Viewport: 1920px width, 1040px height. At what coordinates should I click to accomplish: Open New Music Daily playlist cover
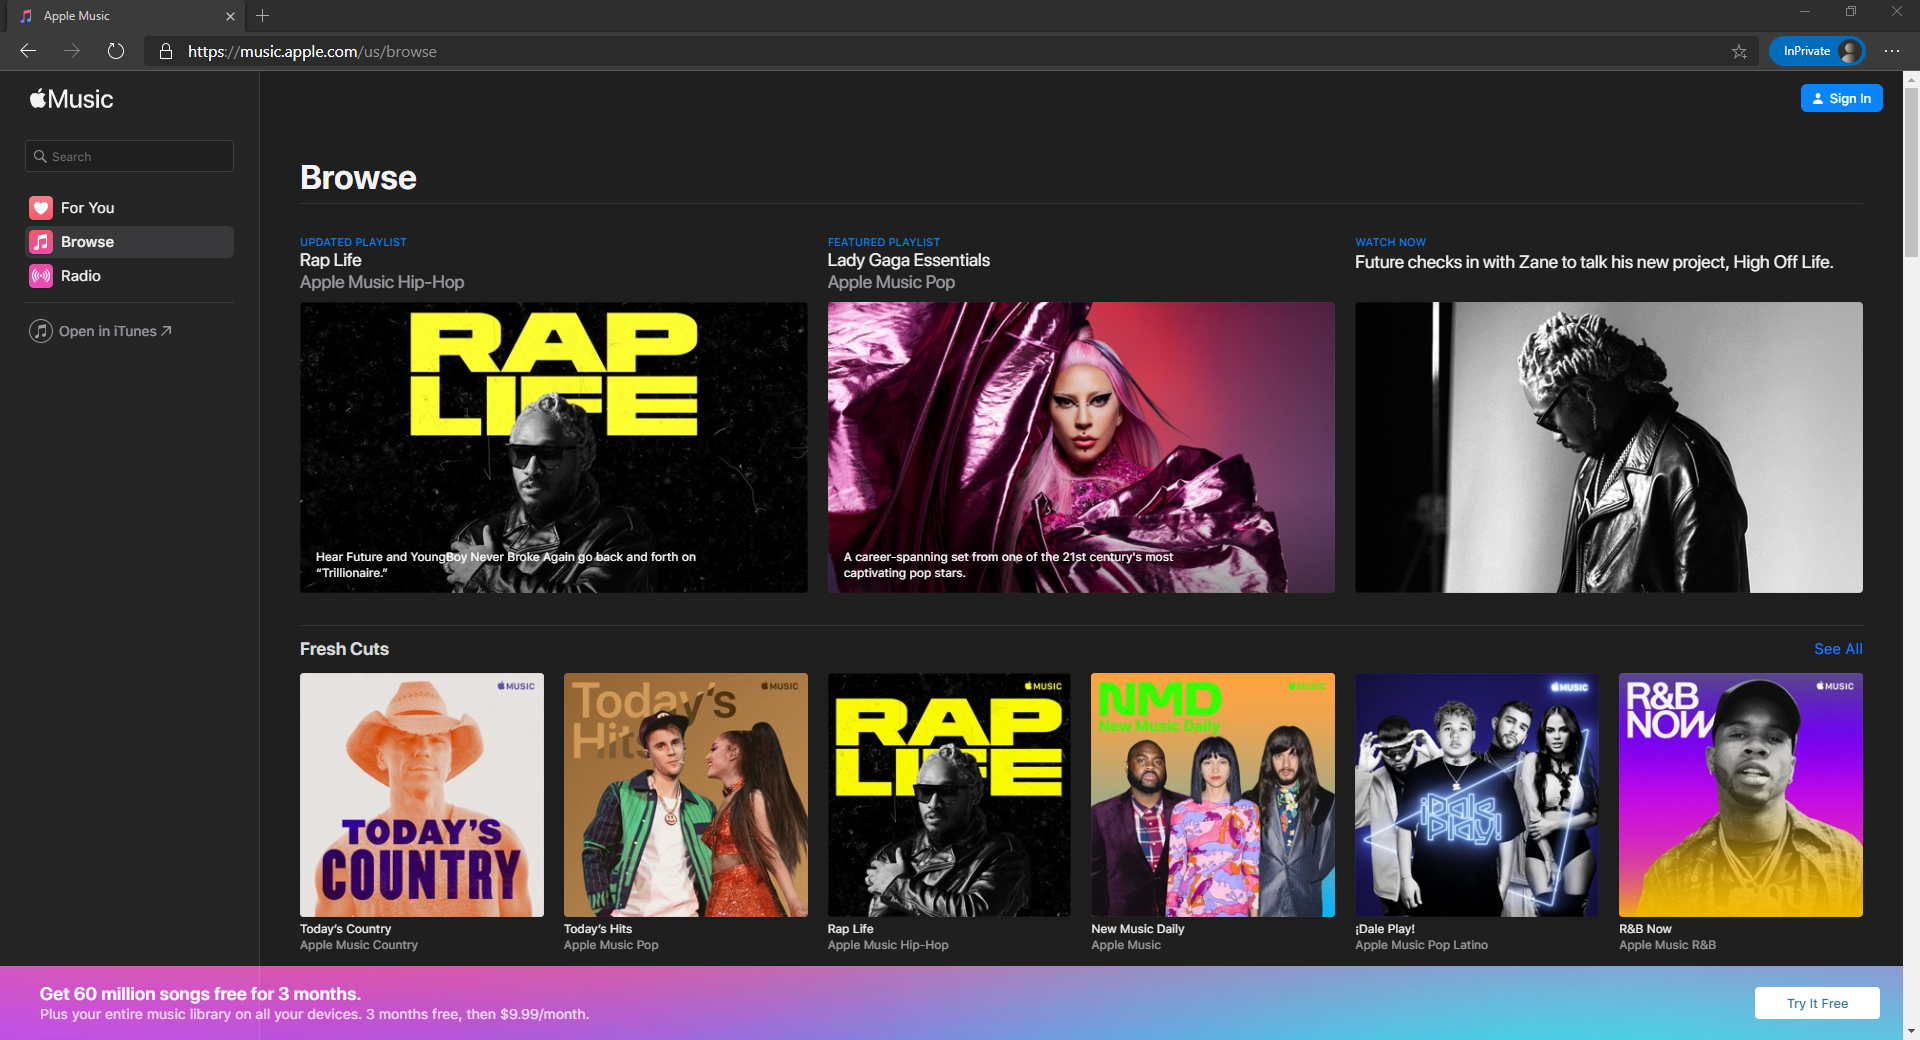1213,795
